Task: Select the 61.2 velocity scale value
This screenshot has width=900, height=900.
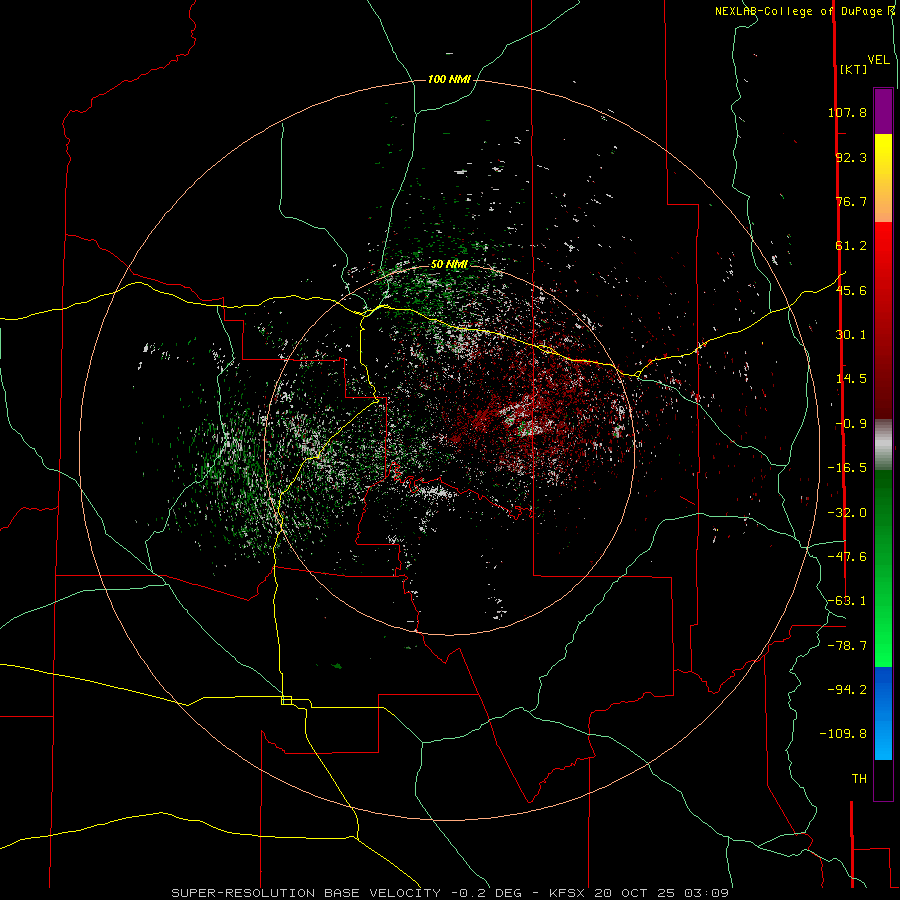Action: pos(851,246)
